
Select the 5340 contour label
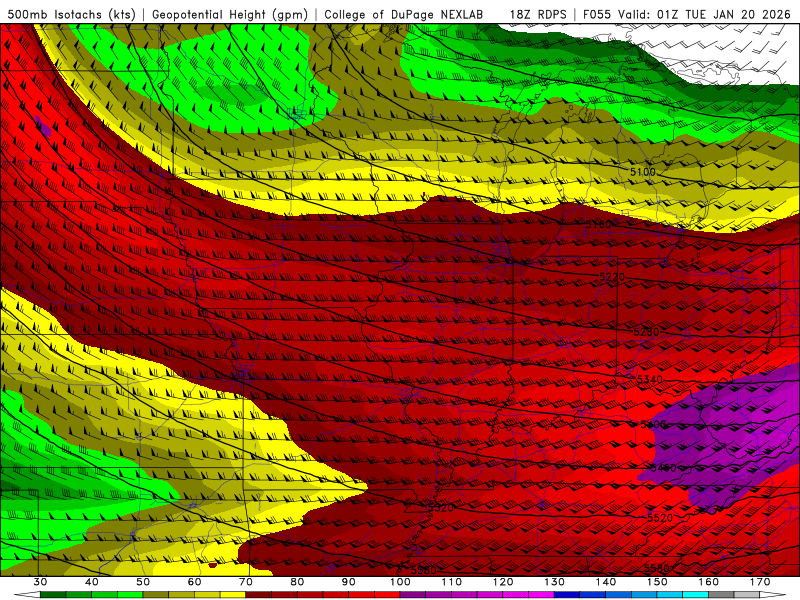pyautogui.click(x=650, y=380)
